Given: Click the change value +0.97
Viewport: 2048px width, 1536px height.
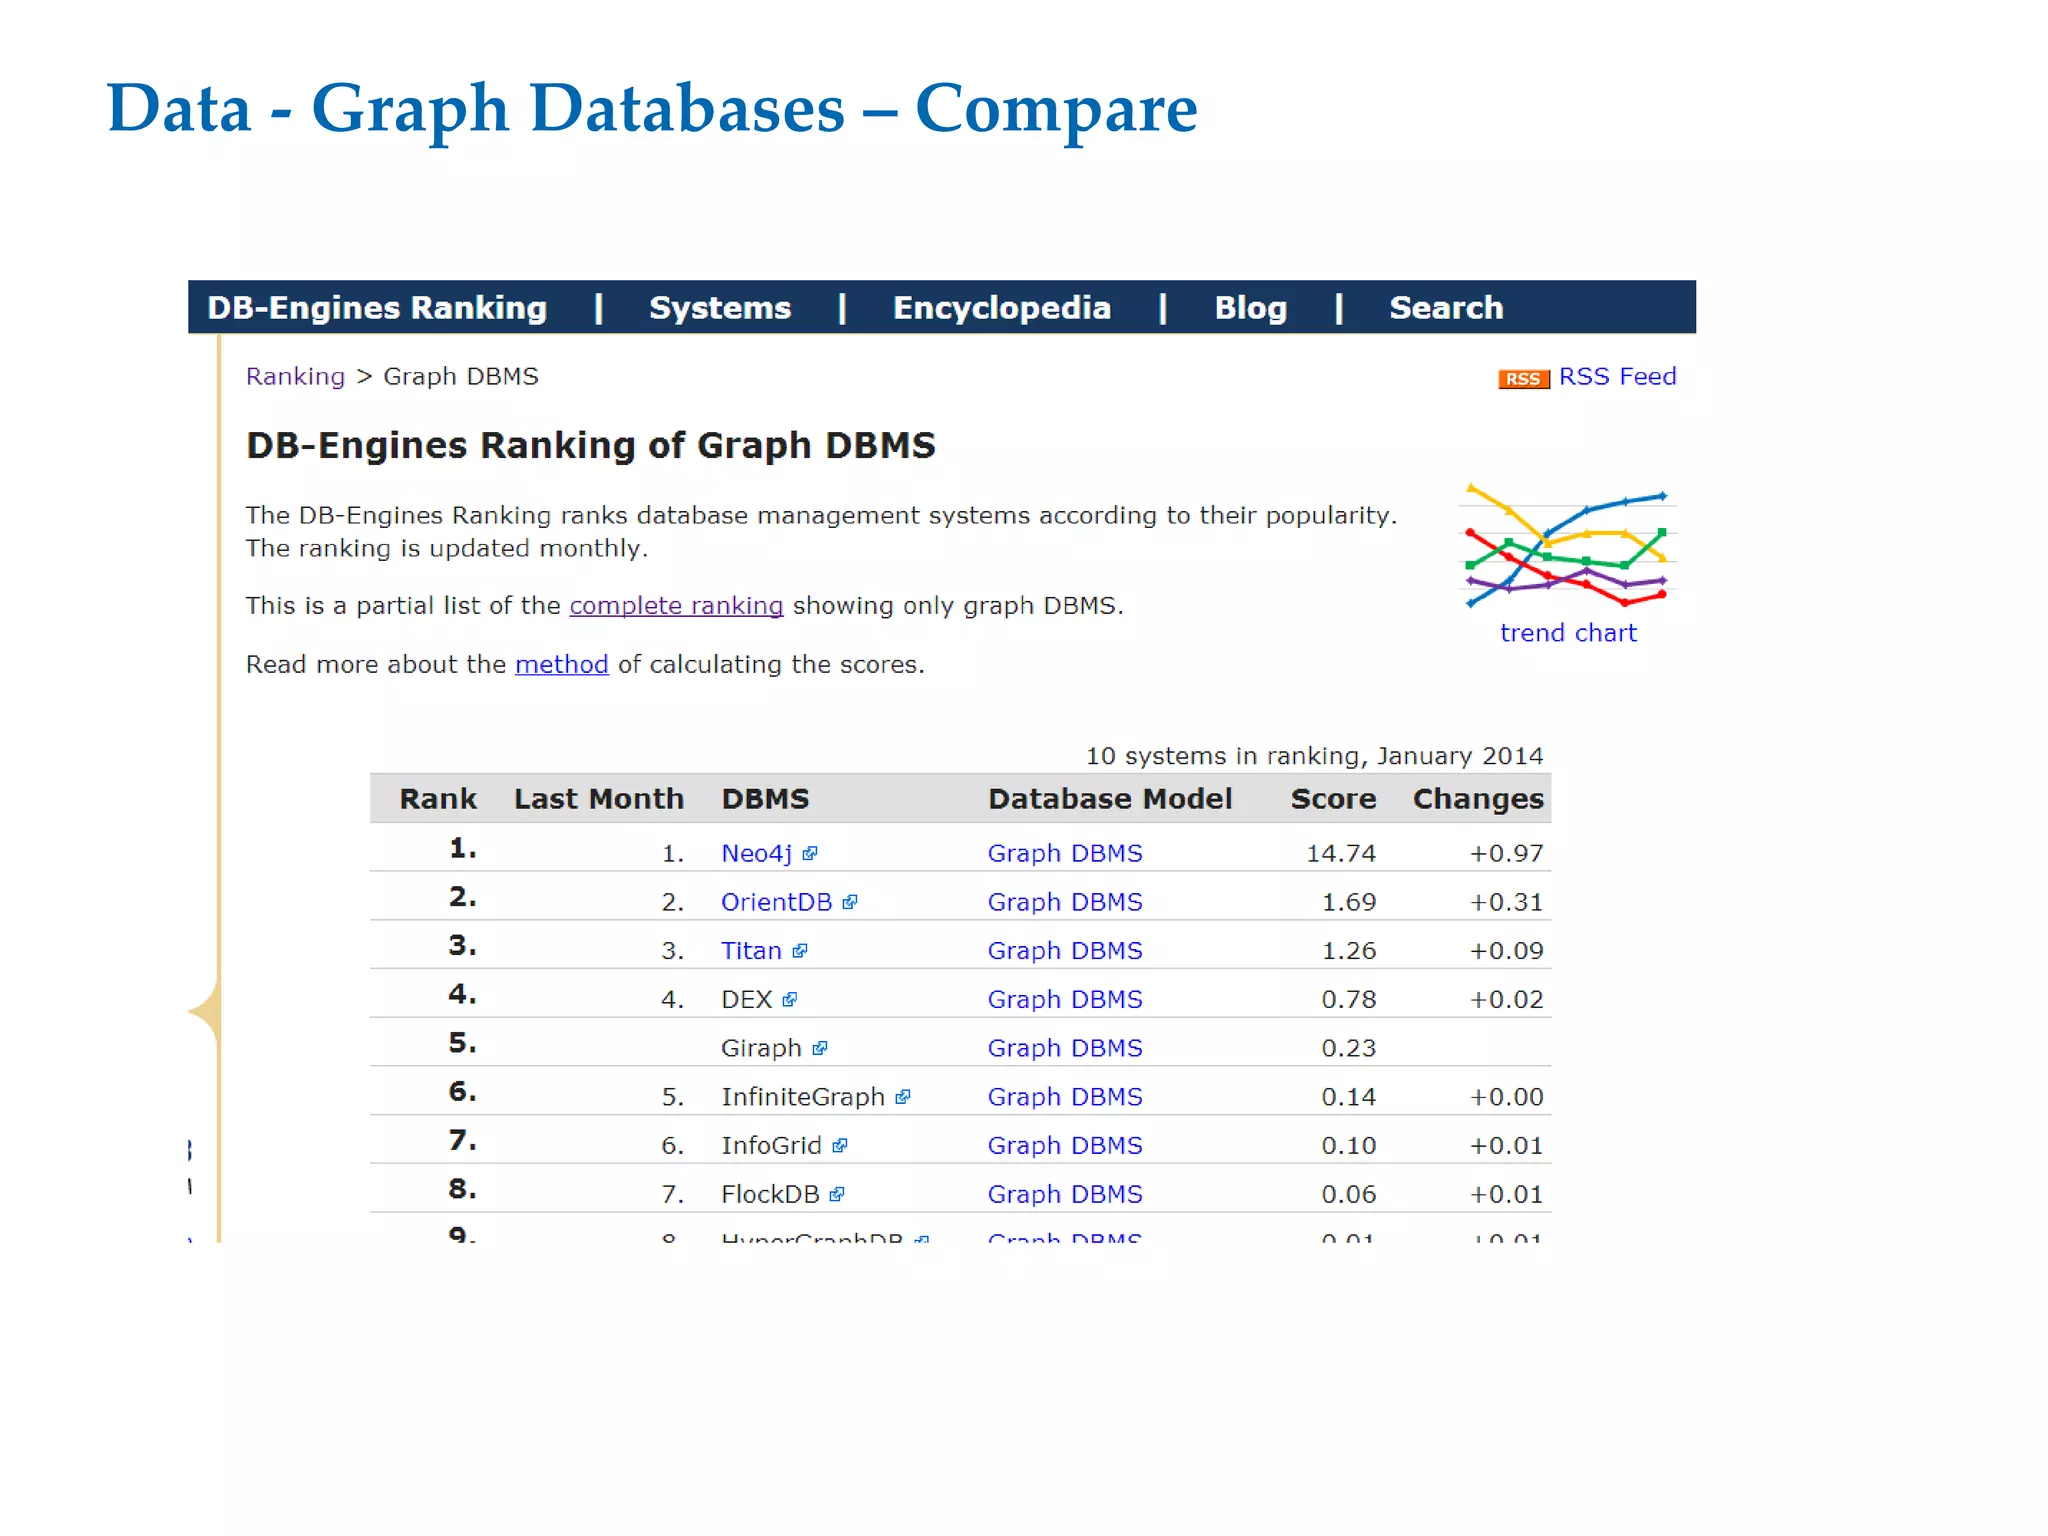Looking at the screenshot, I should (1506, 854).
